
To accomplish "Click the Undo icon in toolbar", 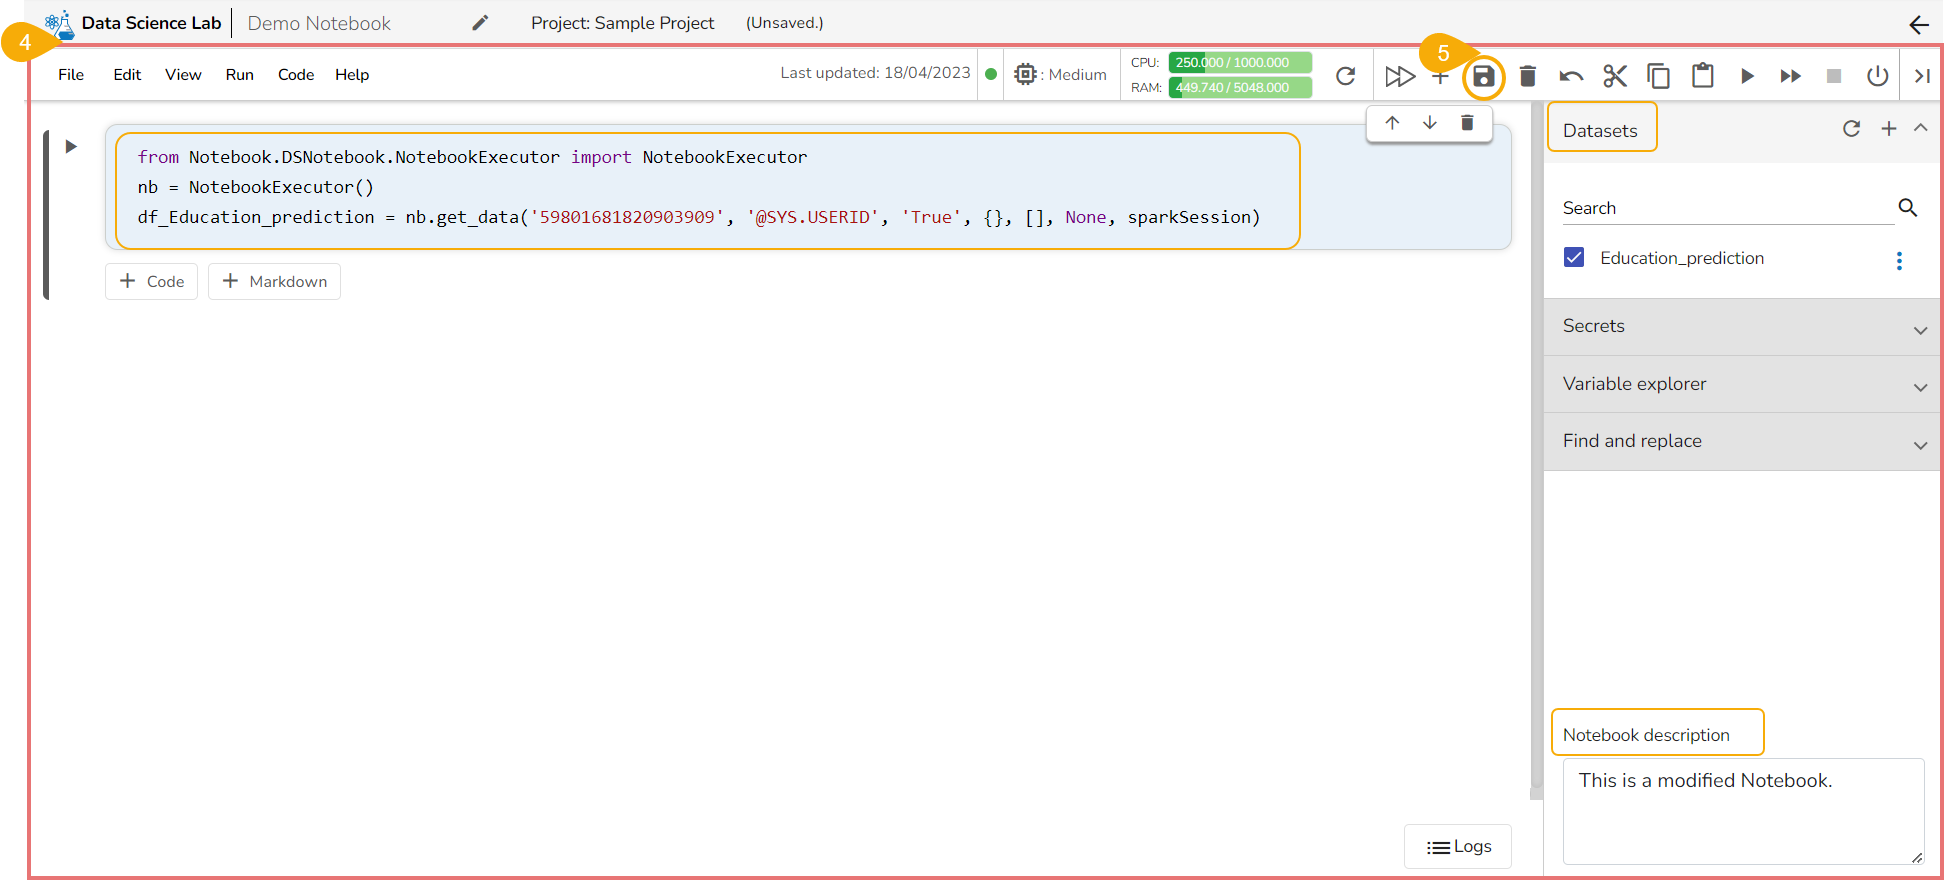I will (1570, 76).
